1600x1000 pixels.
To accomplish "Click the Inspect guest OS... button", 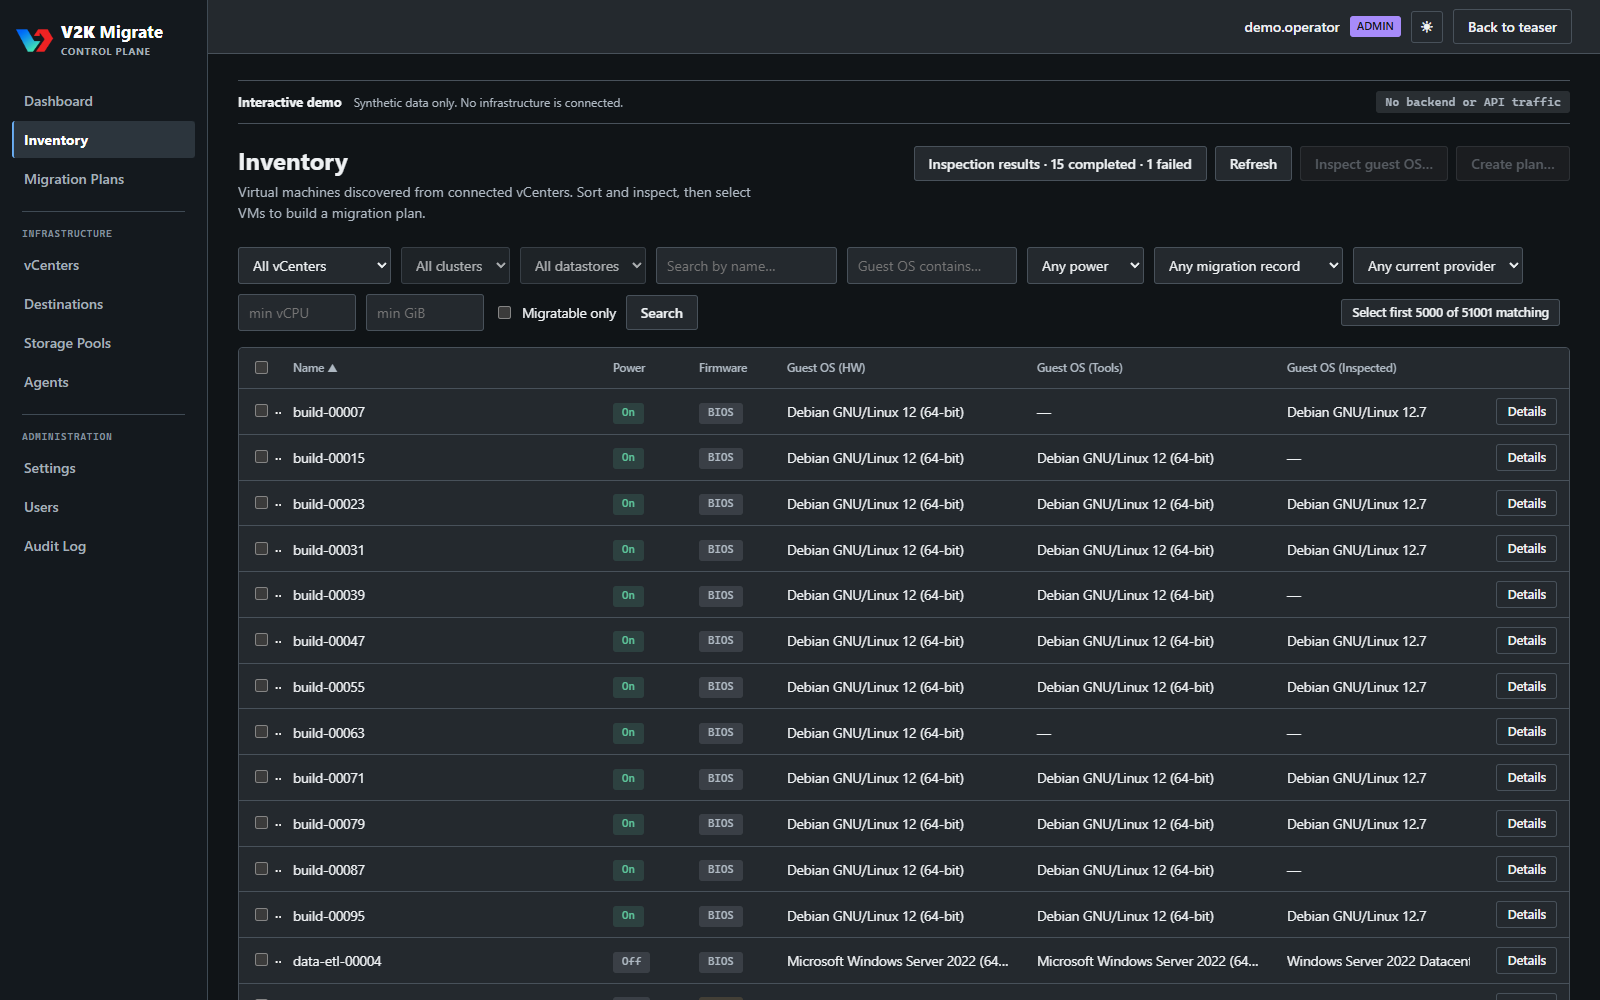I will [x=1373, y=164].
